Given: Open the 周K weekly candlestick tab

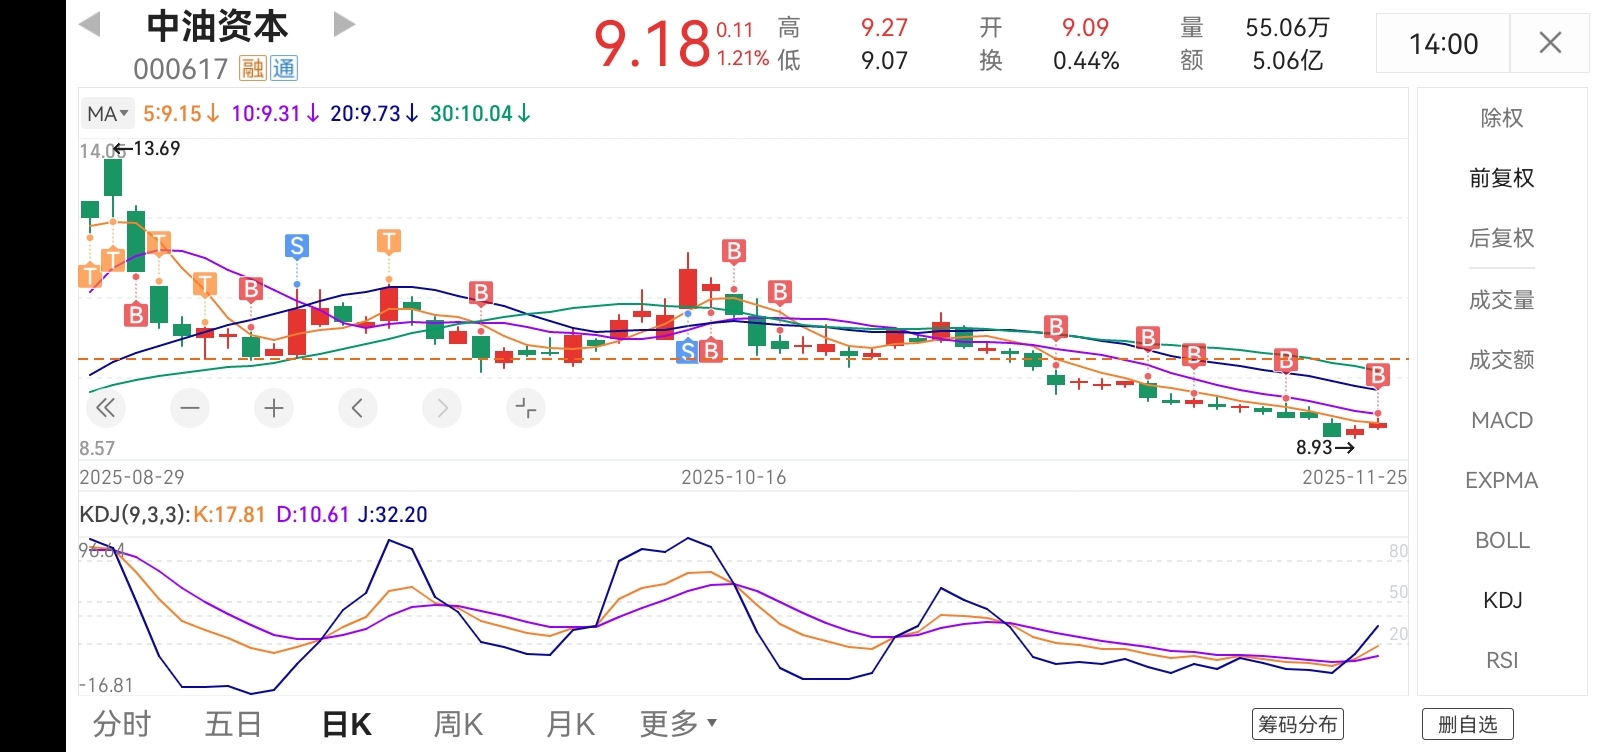Looking at the screenshot, I should (459, 723).
